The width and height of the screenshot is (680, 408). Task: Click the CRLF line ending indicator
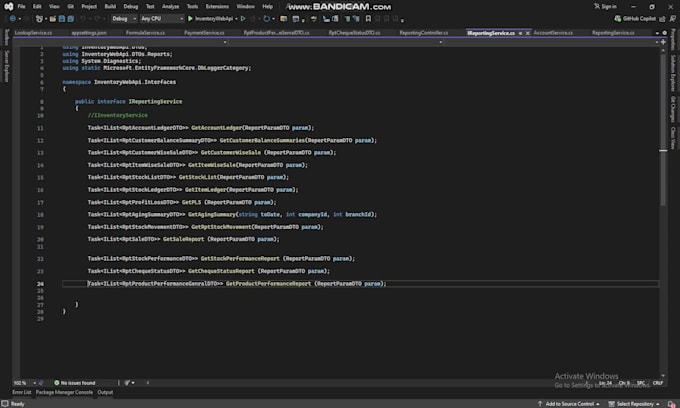click(657, 383)
